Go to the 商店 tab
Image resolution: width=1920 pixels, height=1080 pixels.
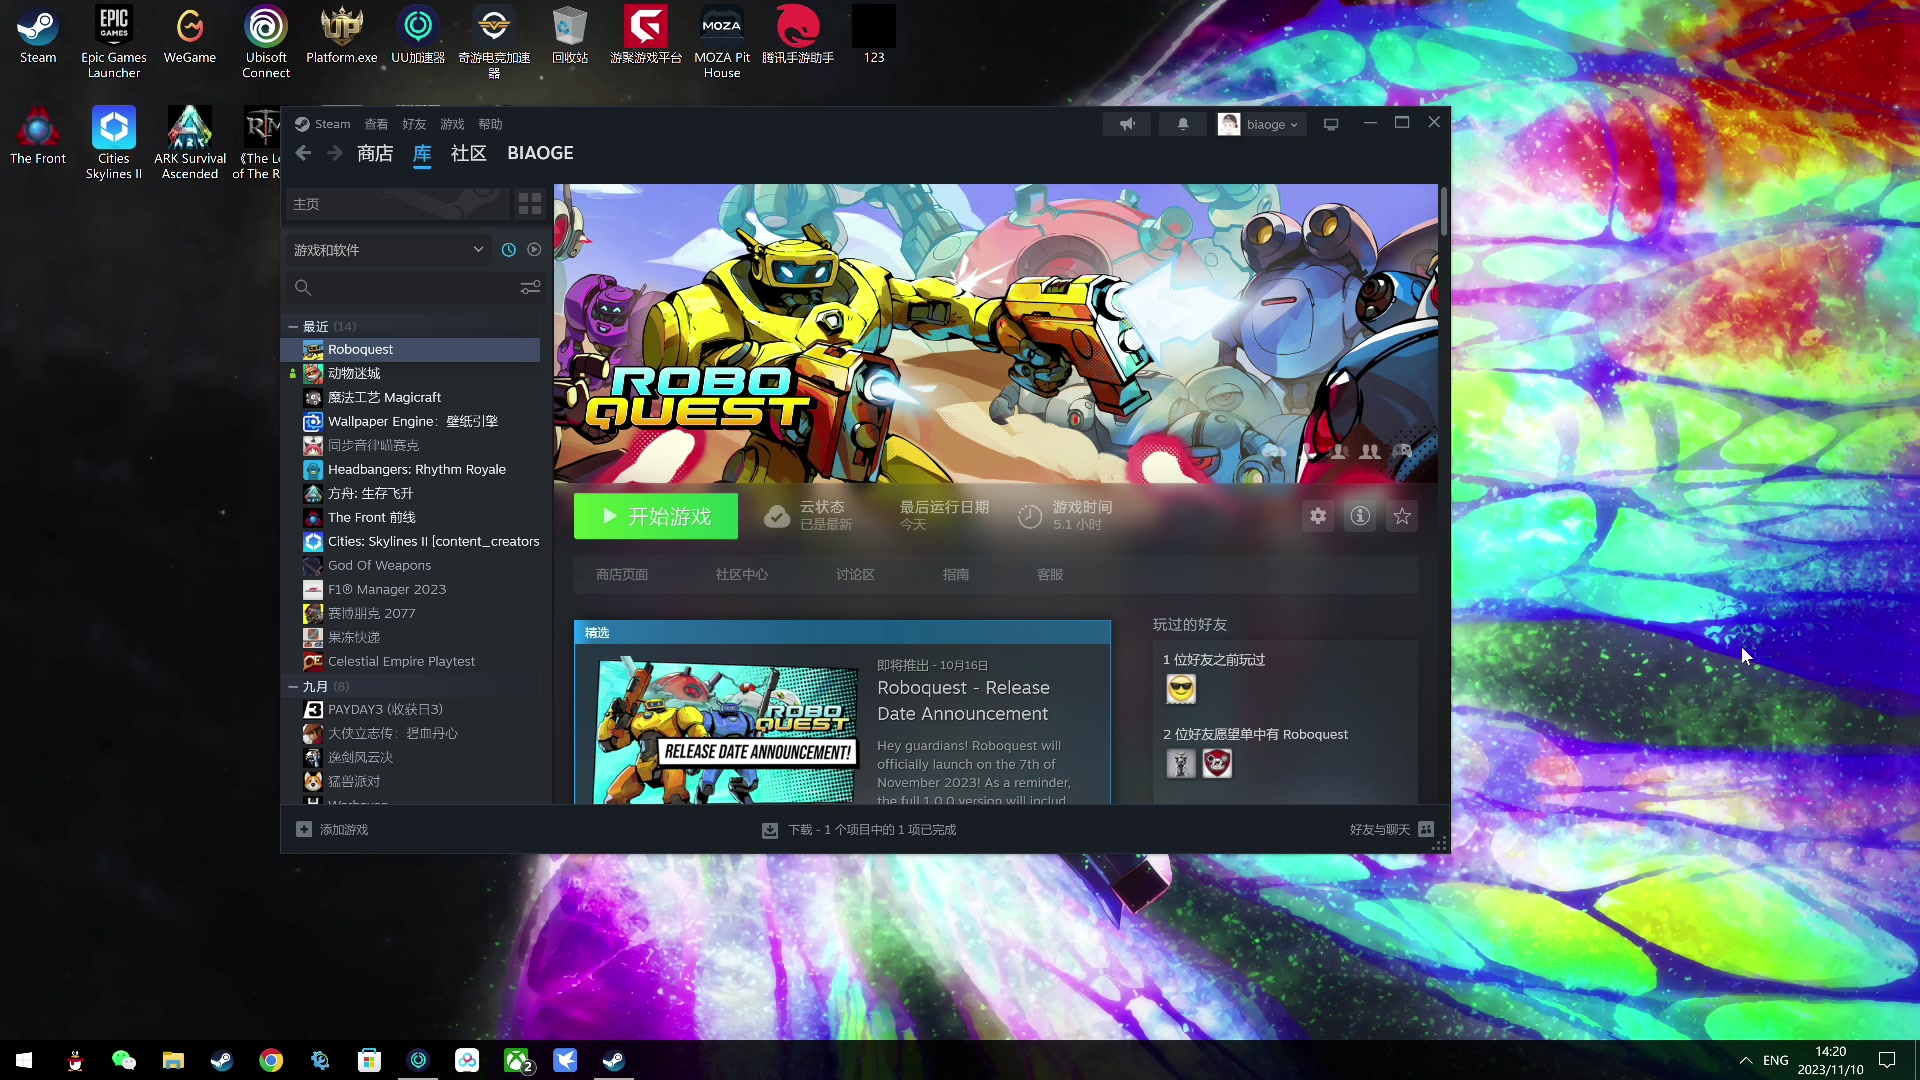pos(375,153)
